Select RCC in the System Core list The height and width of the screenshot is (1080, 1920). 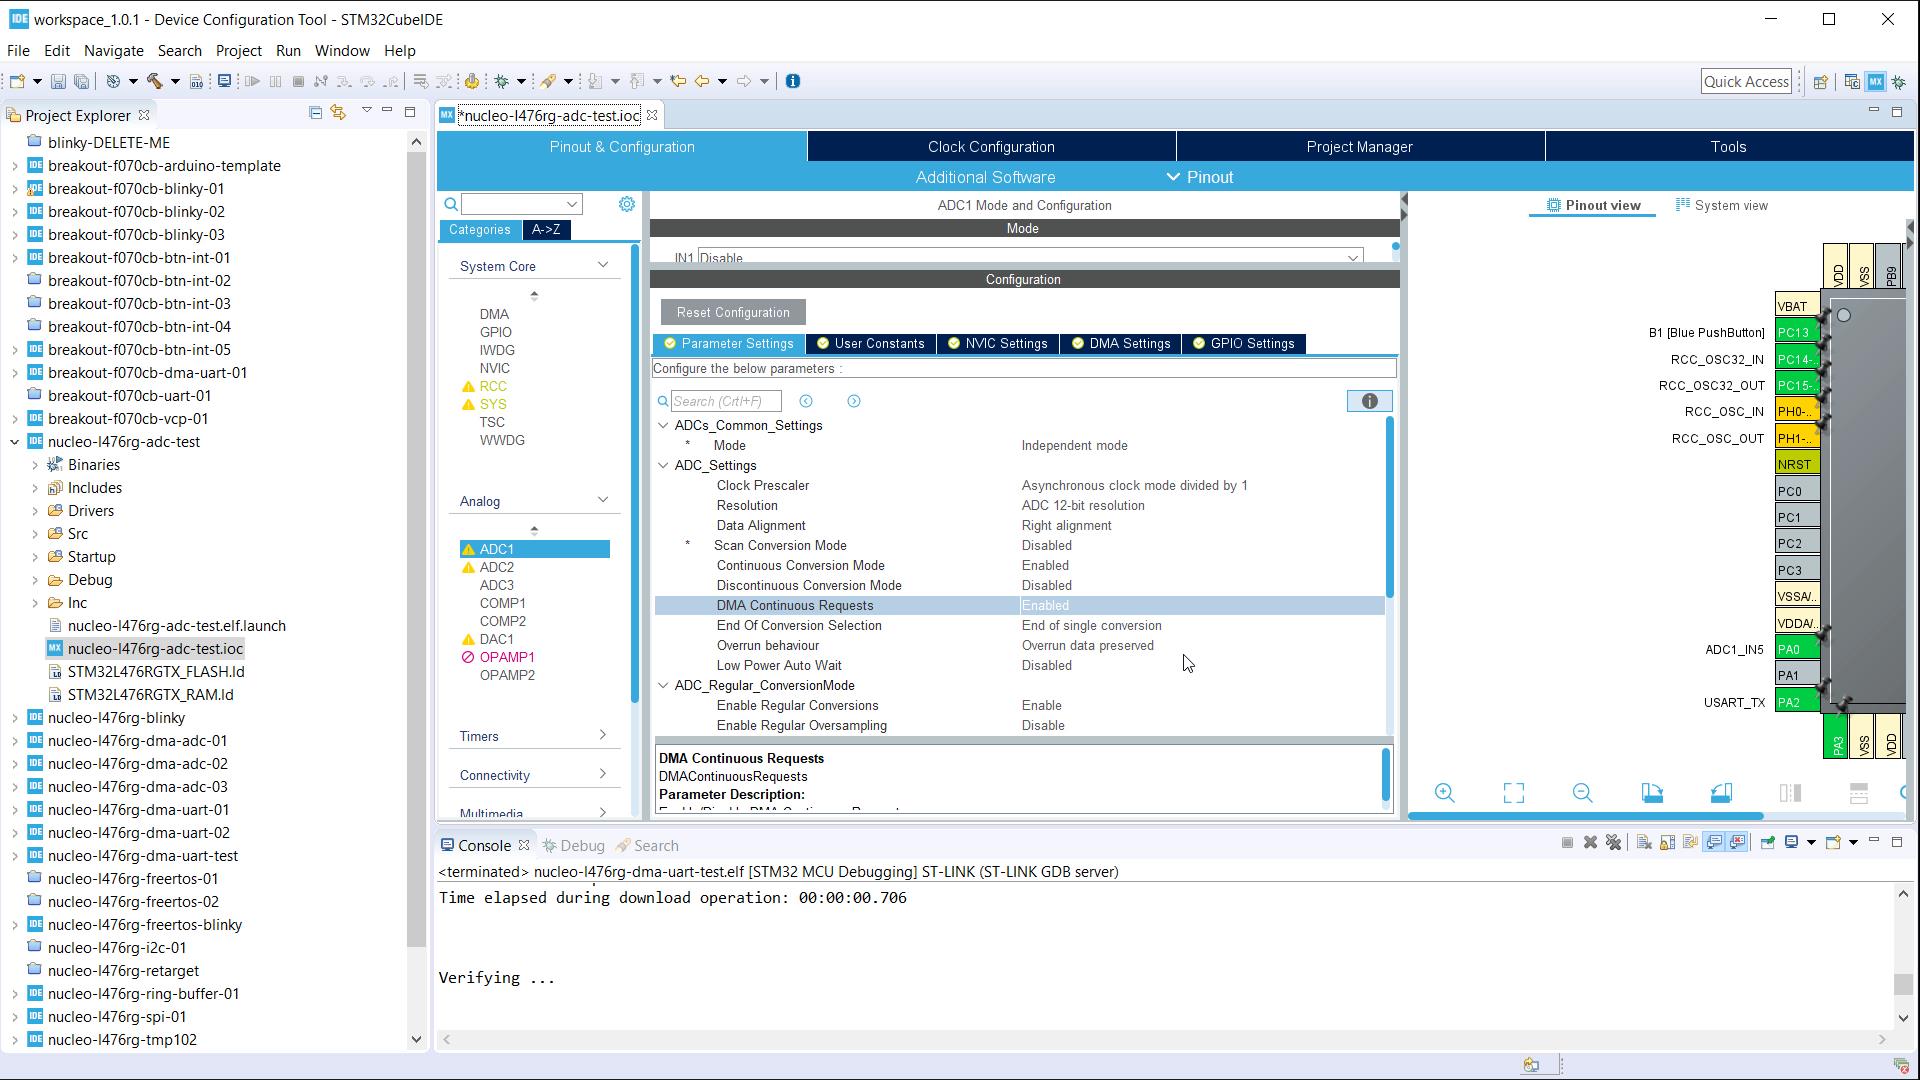pyautogui.click(x=493, y=386)
